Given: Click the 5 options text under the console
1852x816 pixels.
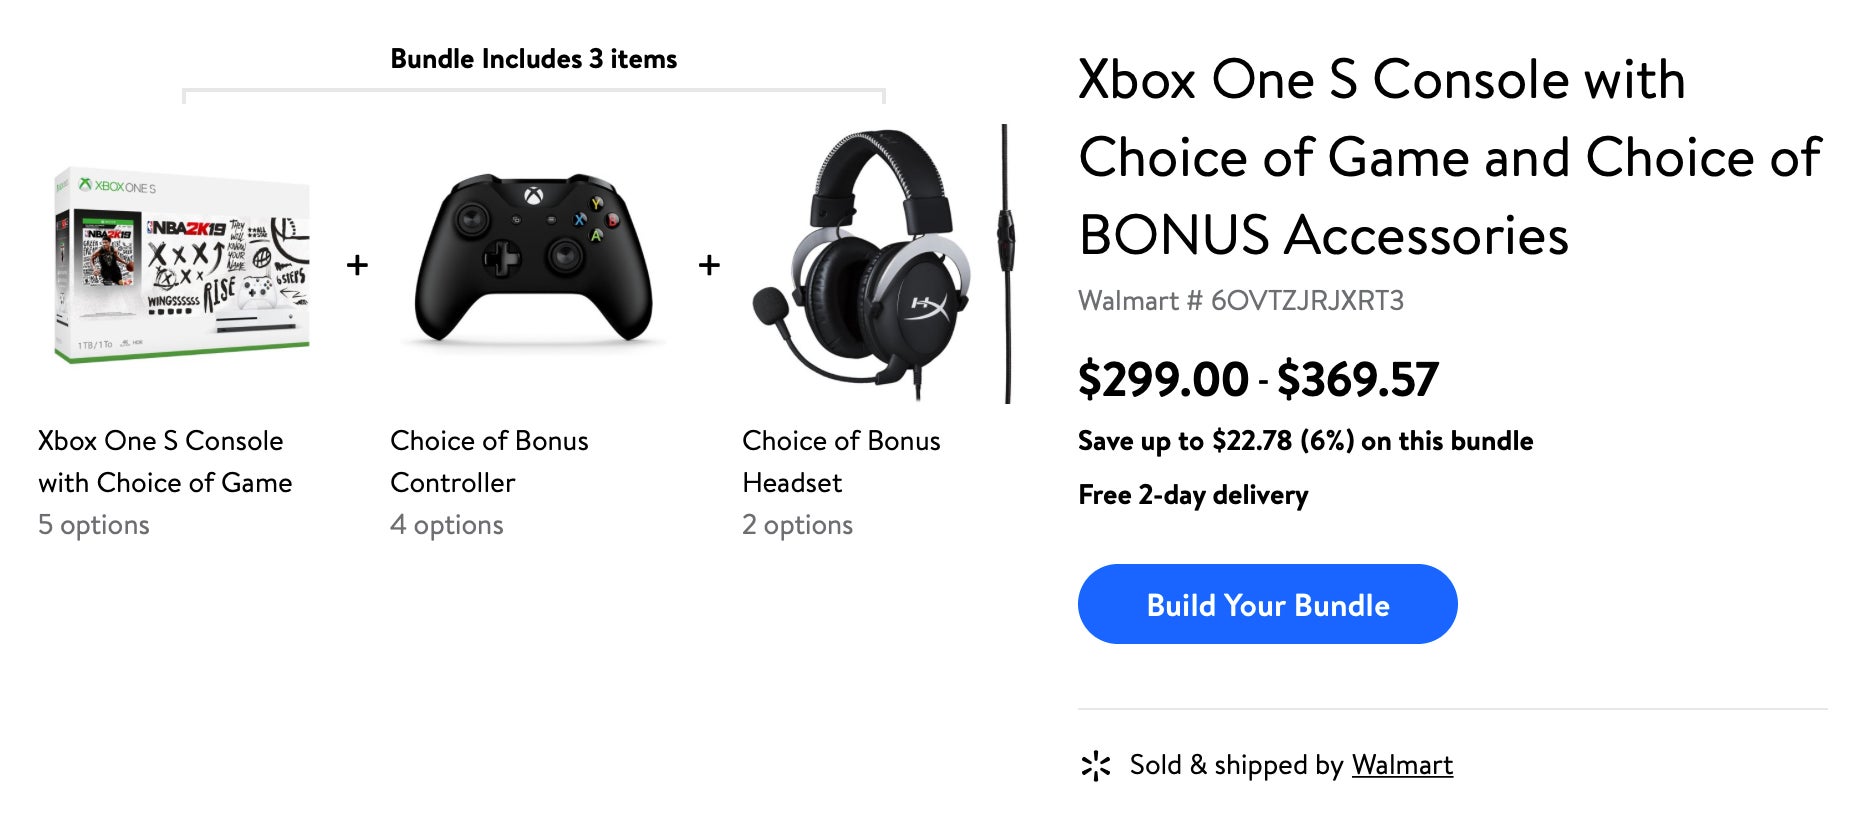Looking at the screenshot, I should (94, 525).
